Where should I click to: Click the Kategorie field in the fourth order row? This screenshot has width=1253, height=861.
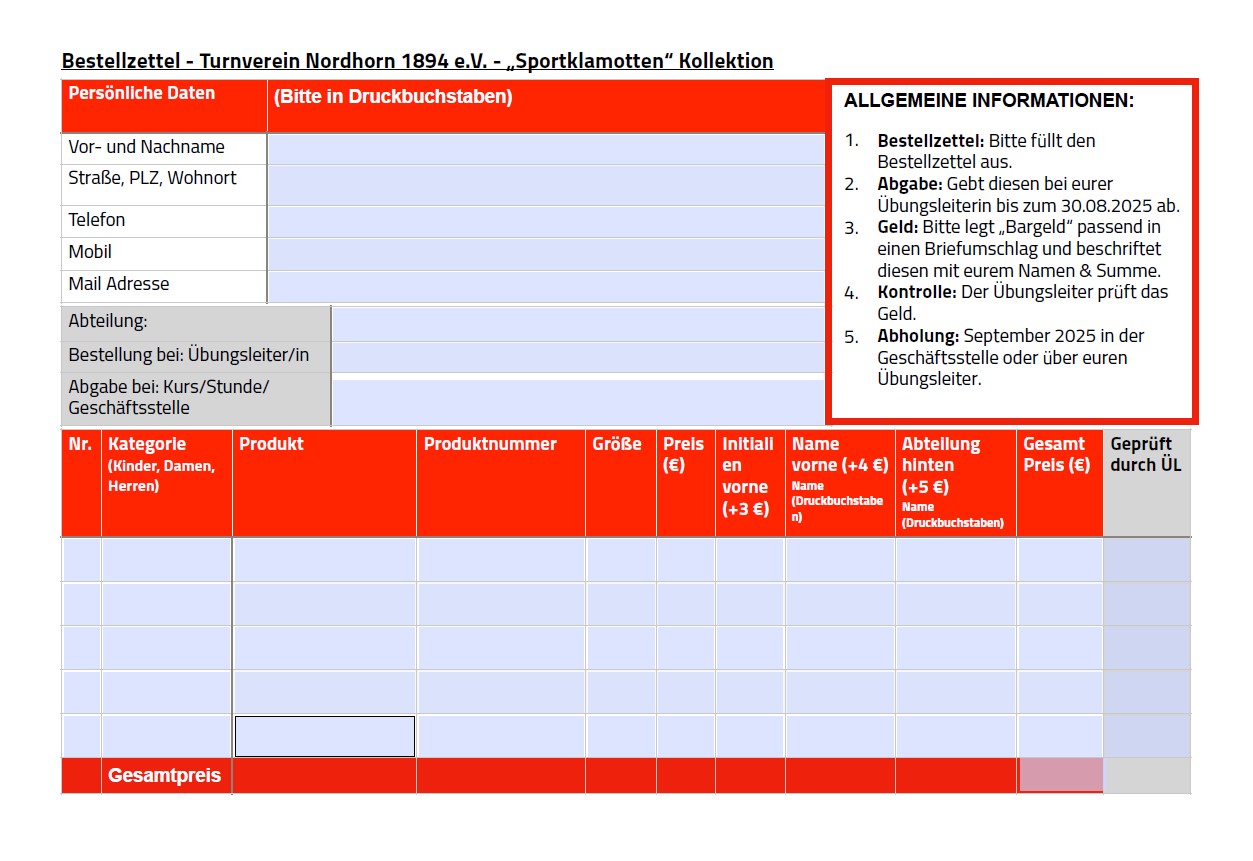[x=166, y=692]
